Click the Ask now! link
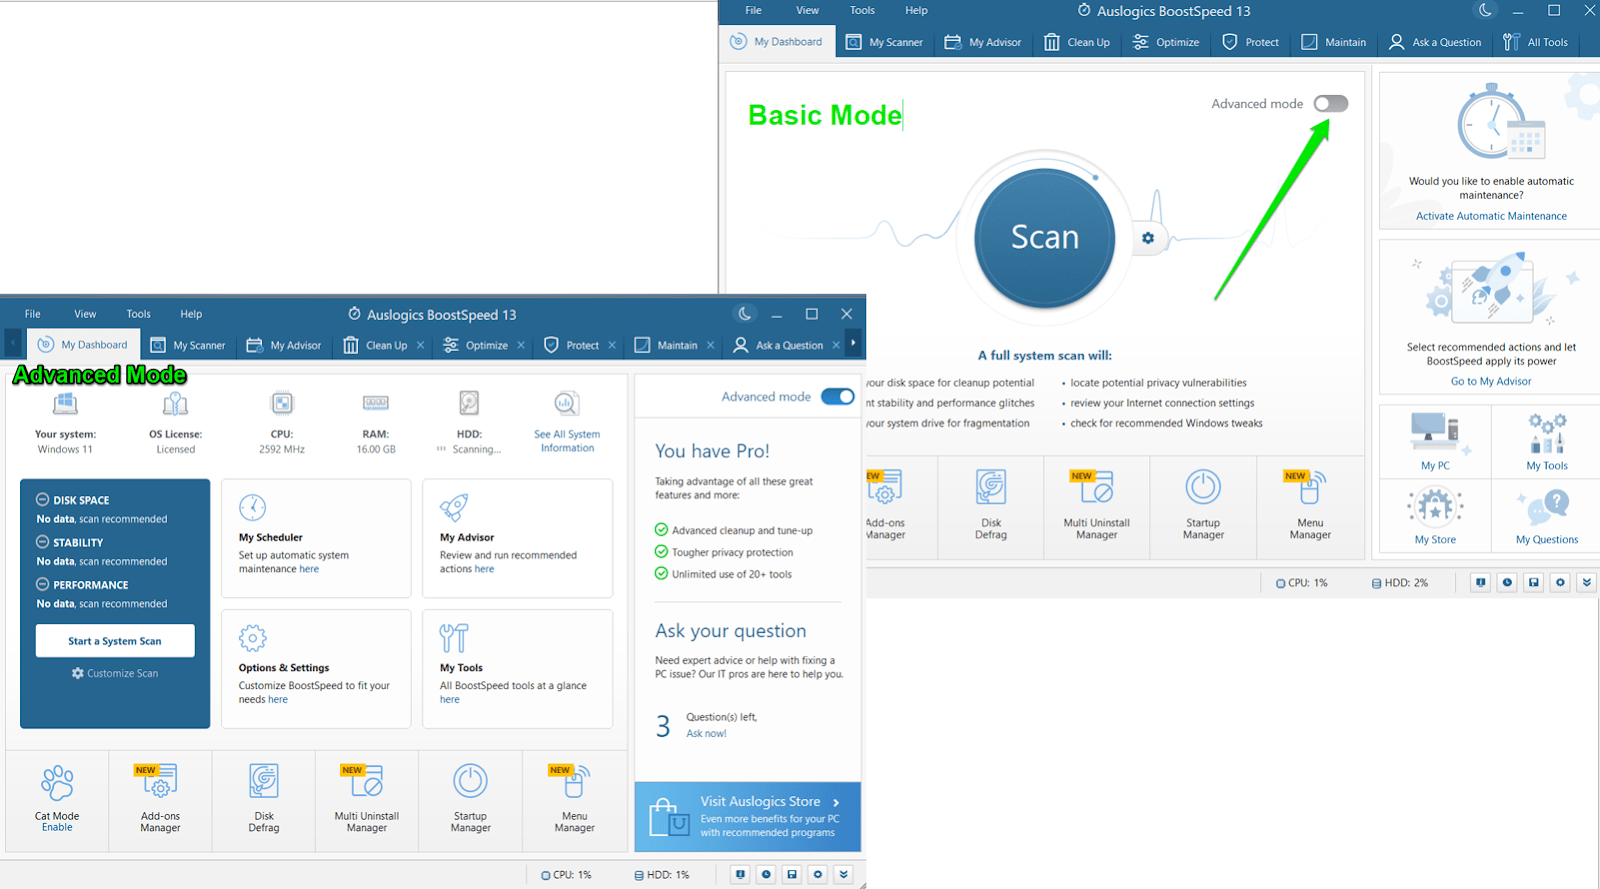This screenshot has width=1600, height=889. pos(706,733)
